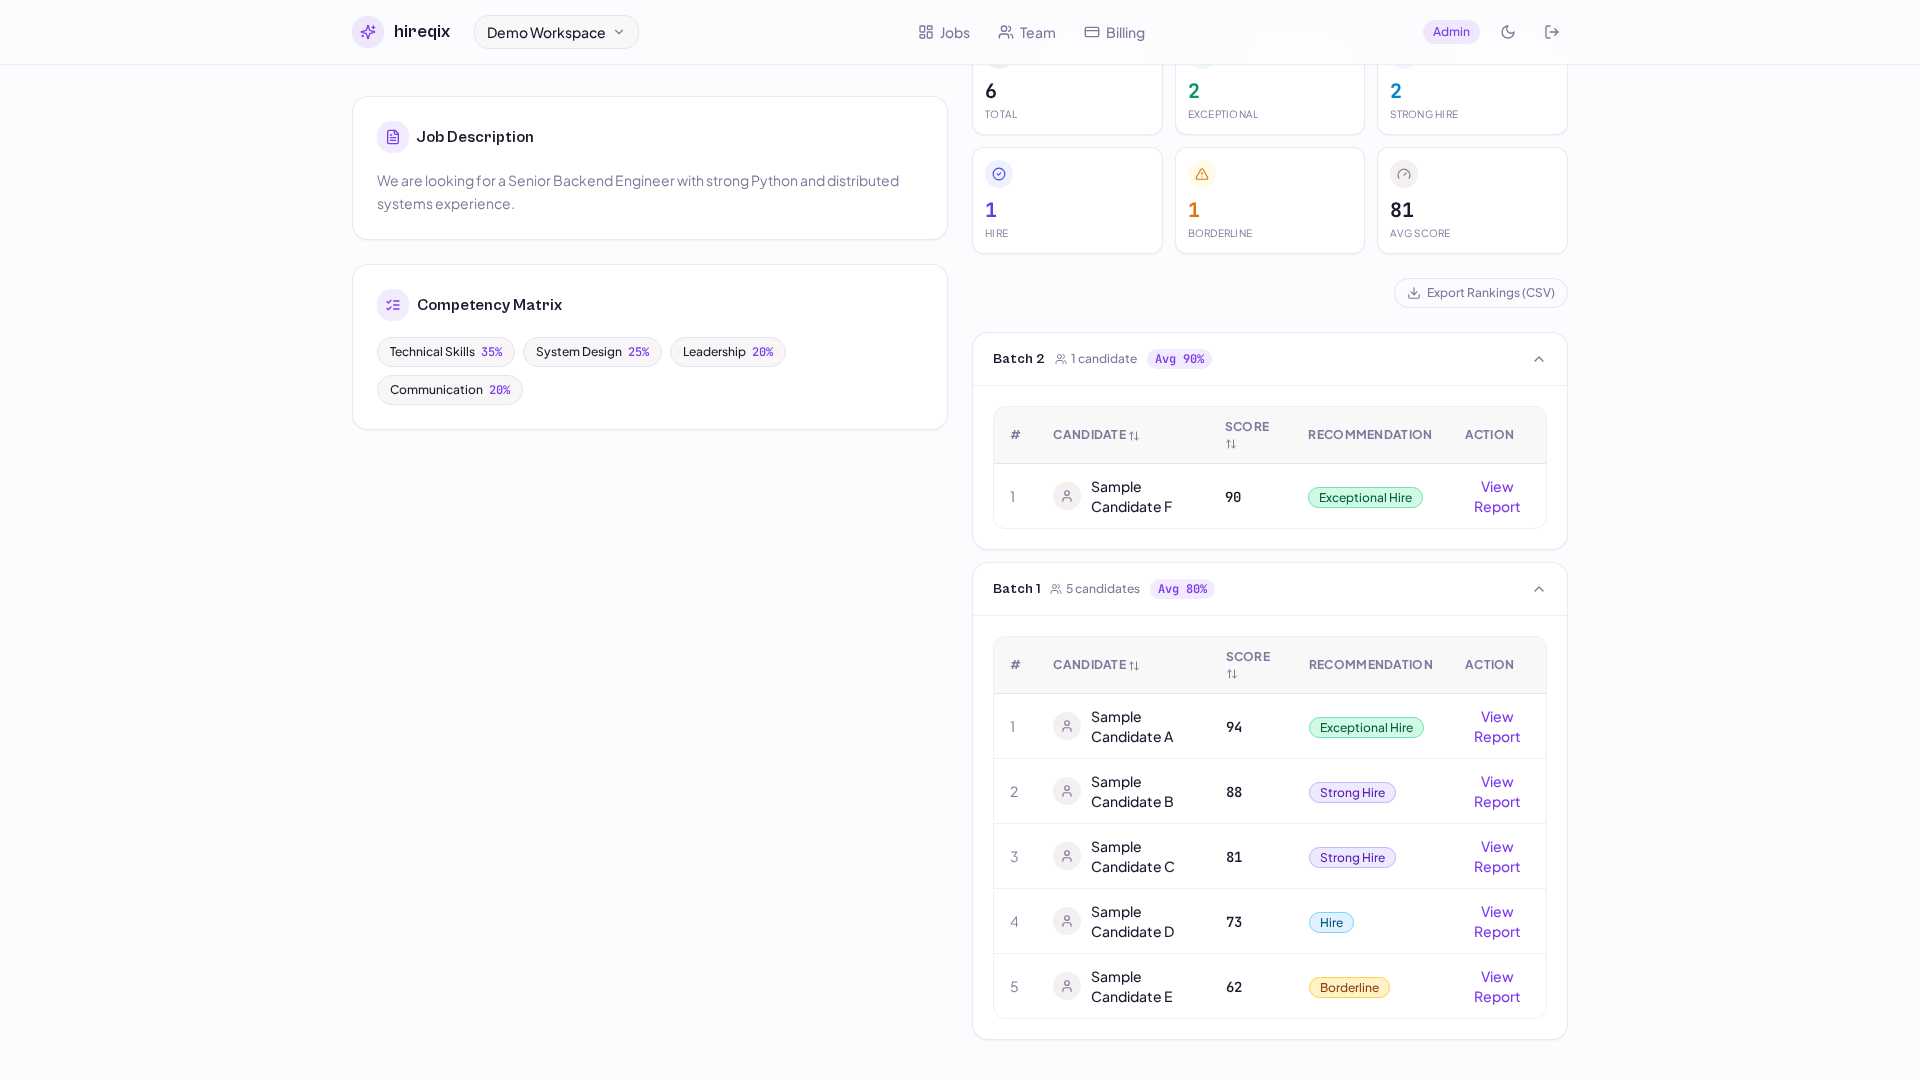The image size is (1920, 1080).
Task: View Report for Sample Candidate D
Action: (1497, 922)
